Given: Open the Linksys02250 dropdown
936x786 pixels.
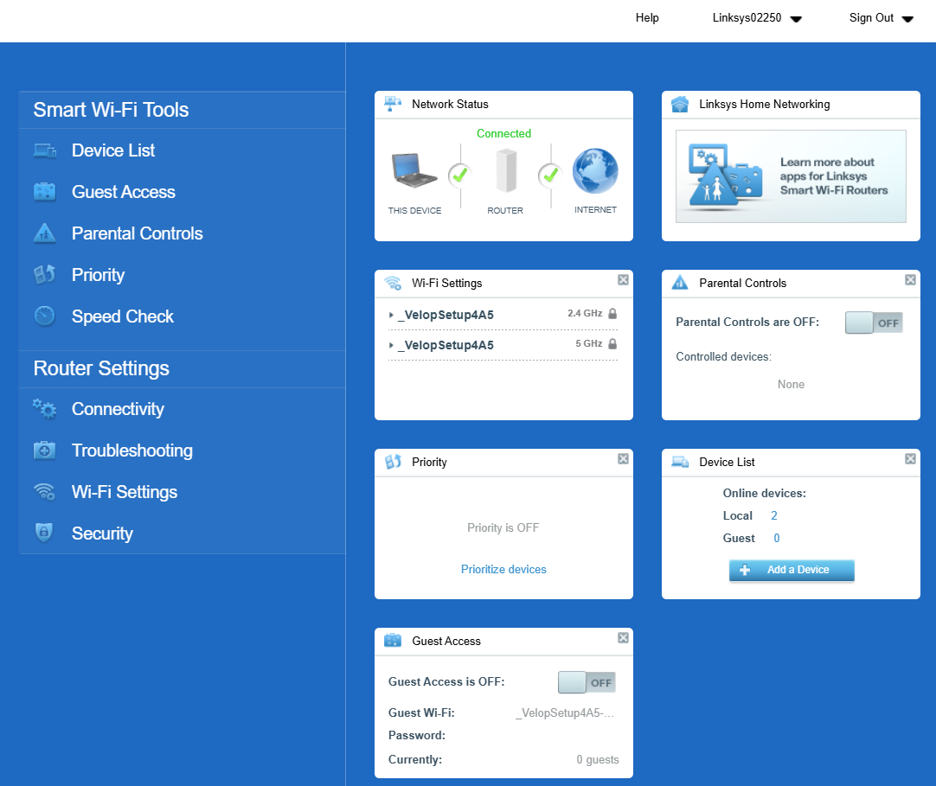Looking at the screenshot, I should pyautogui.click(x=756, y=18).
